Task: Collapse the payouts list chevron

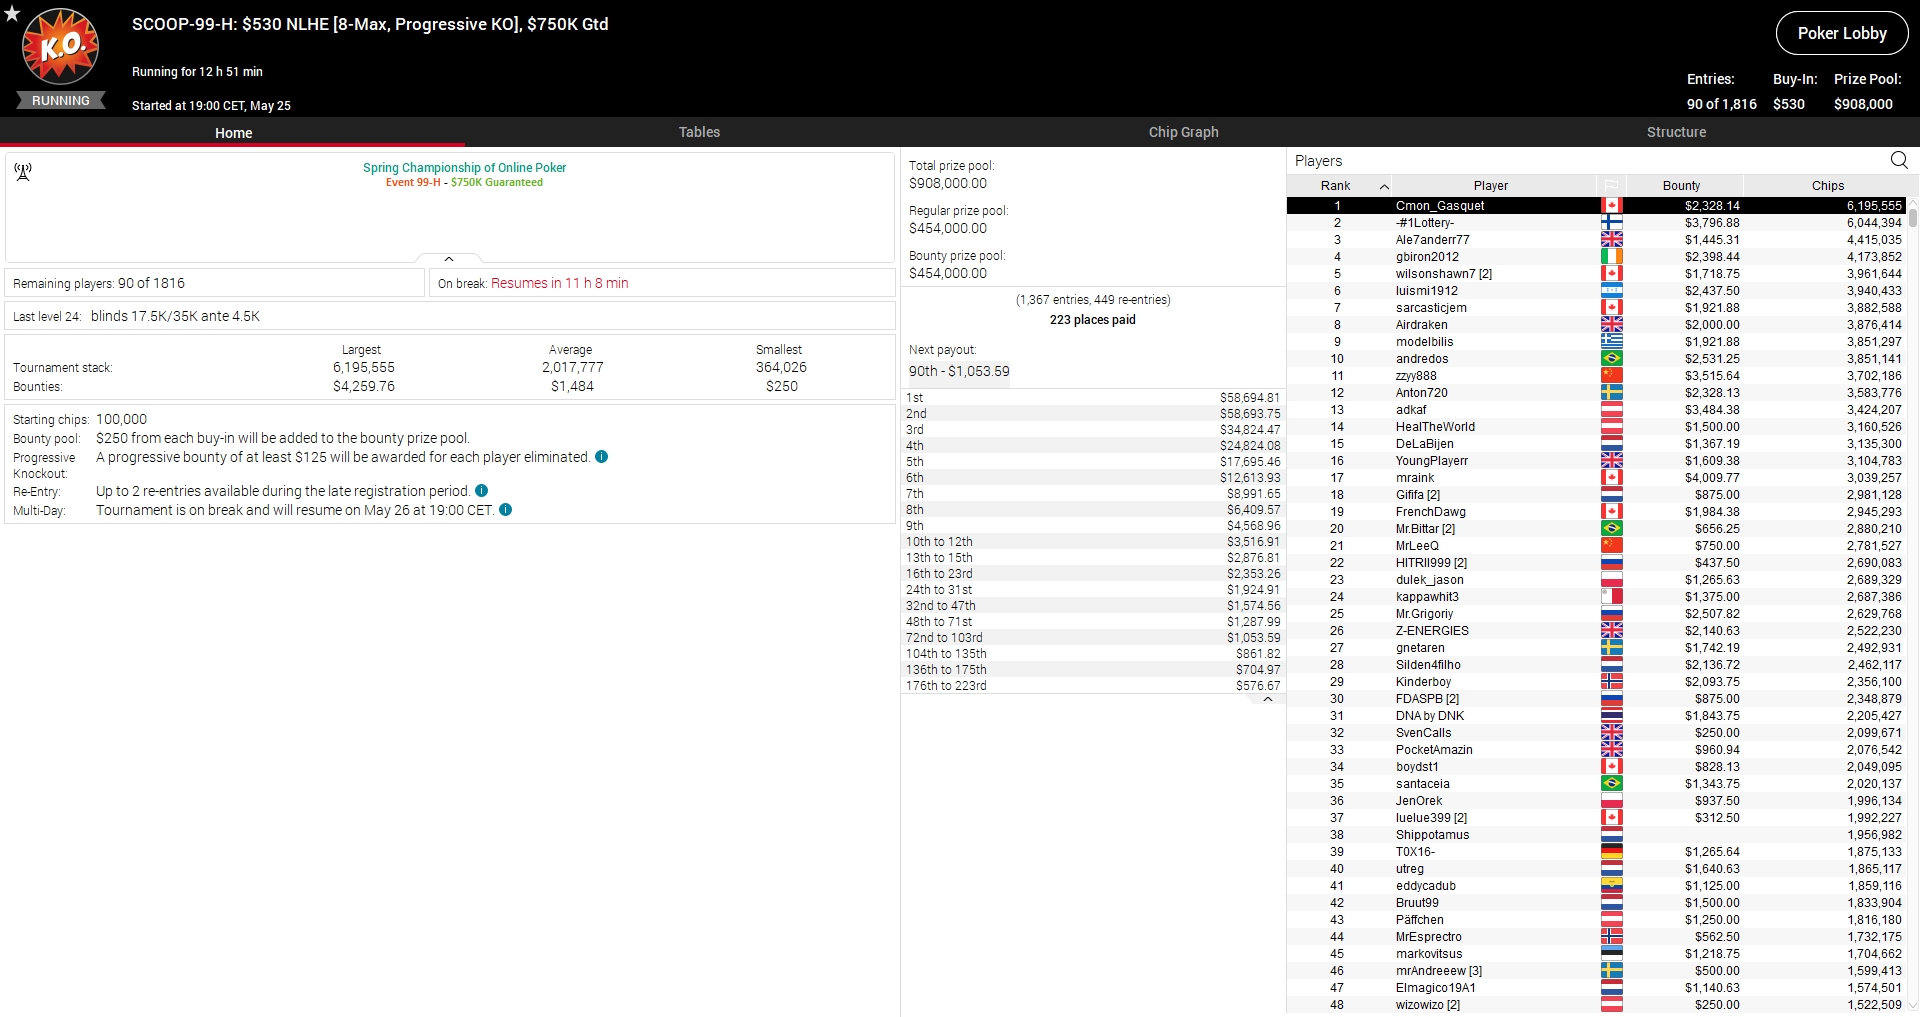Action: [x=1267, y=699]
